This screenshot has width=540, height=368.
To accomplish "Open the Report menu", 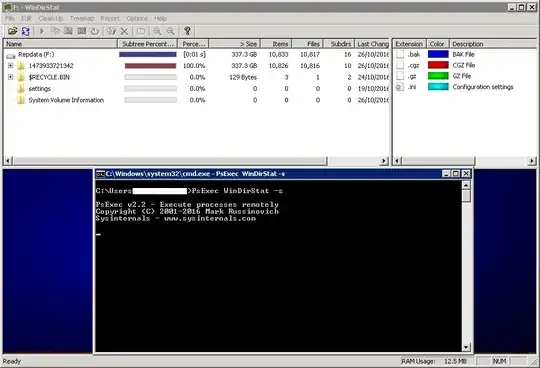I will (x=110, y=18).
